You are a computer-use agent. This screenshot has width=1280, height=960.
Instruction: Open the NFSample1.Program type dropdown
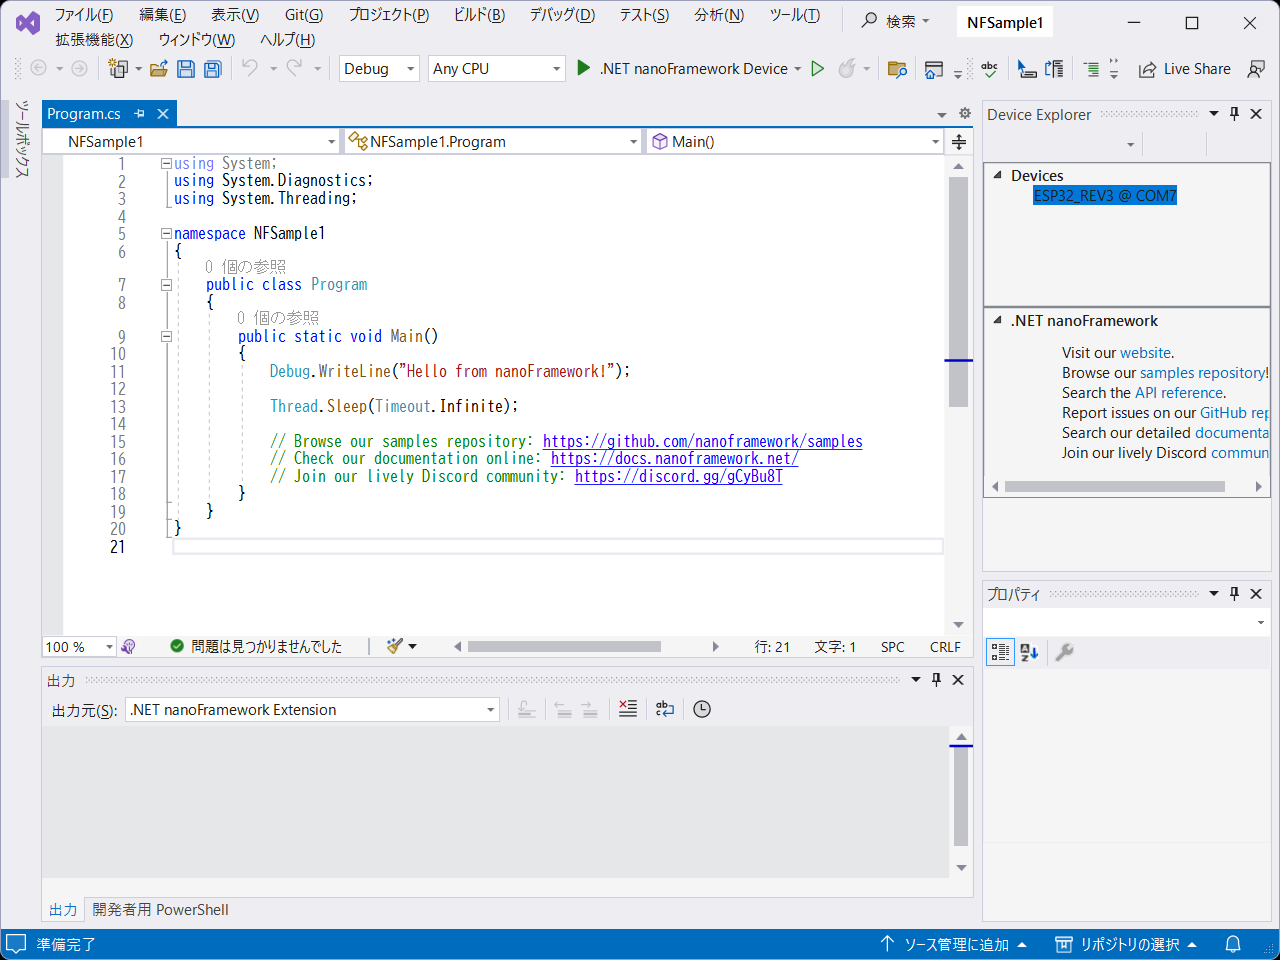pyautogui.click(x=493, y=142)
